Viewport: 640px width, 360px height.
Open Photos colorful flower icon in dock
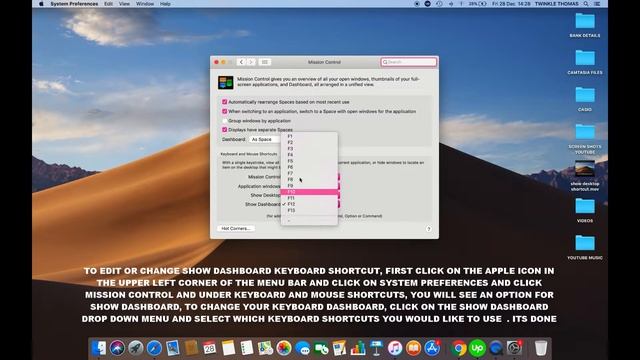tap(284, 348)
